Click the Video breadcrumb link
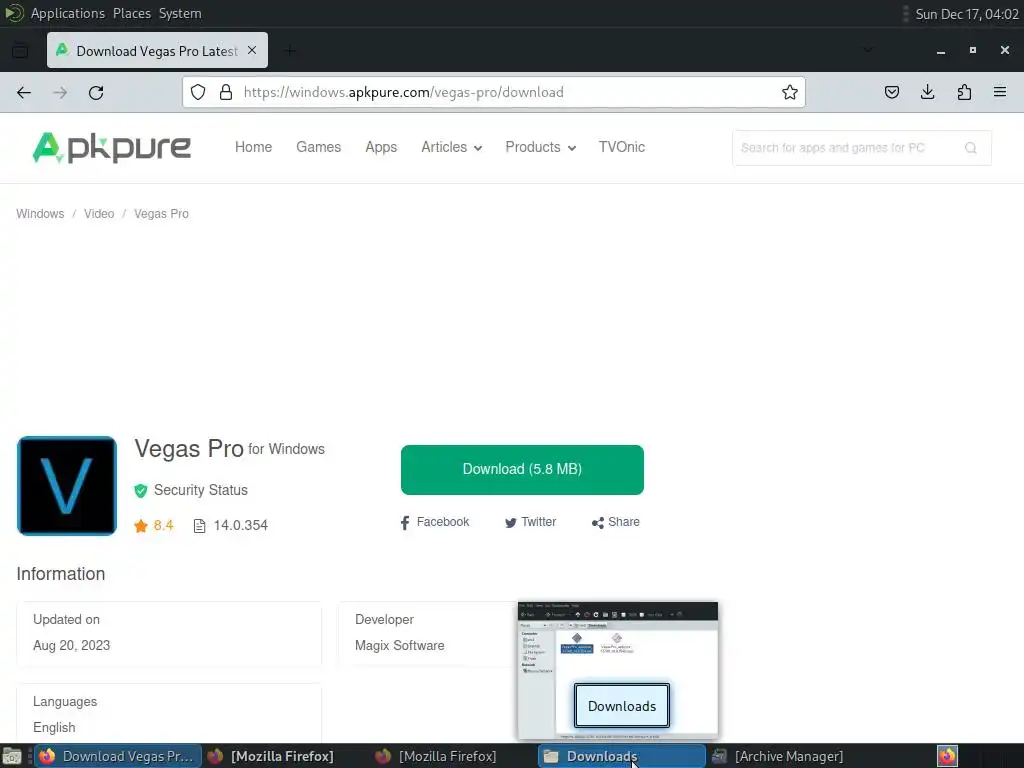 click(x=99, y=214)
